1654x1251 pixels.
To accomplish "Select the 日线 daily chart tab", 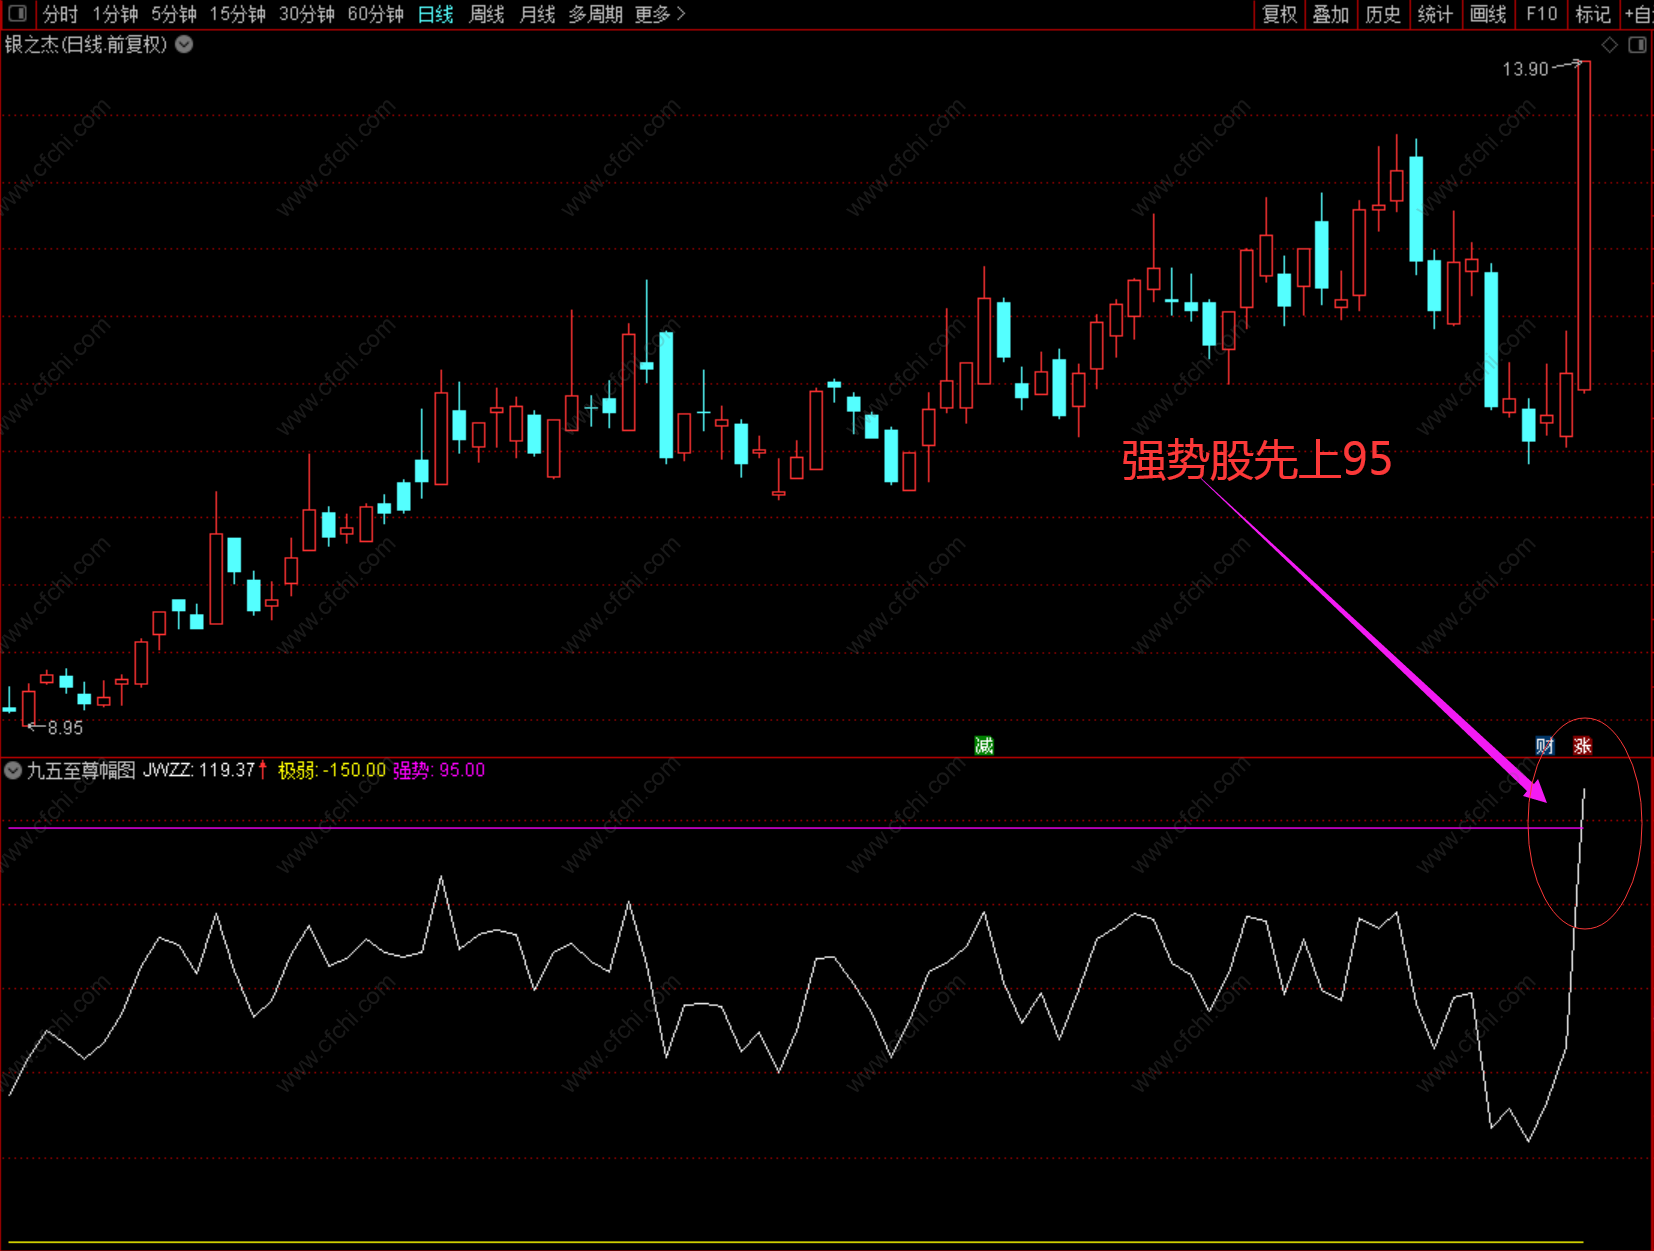I will [x=435, y=14].
